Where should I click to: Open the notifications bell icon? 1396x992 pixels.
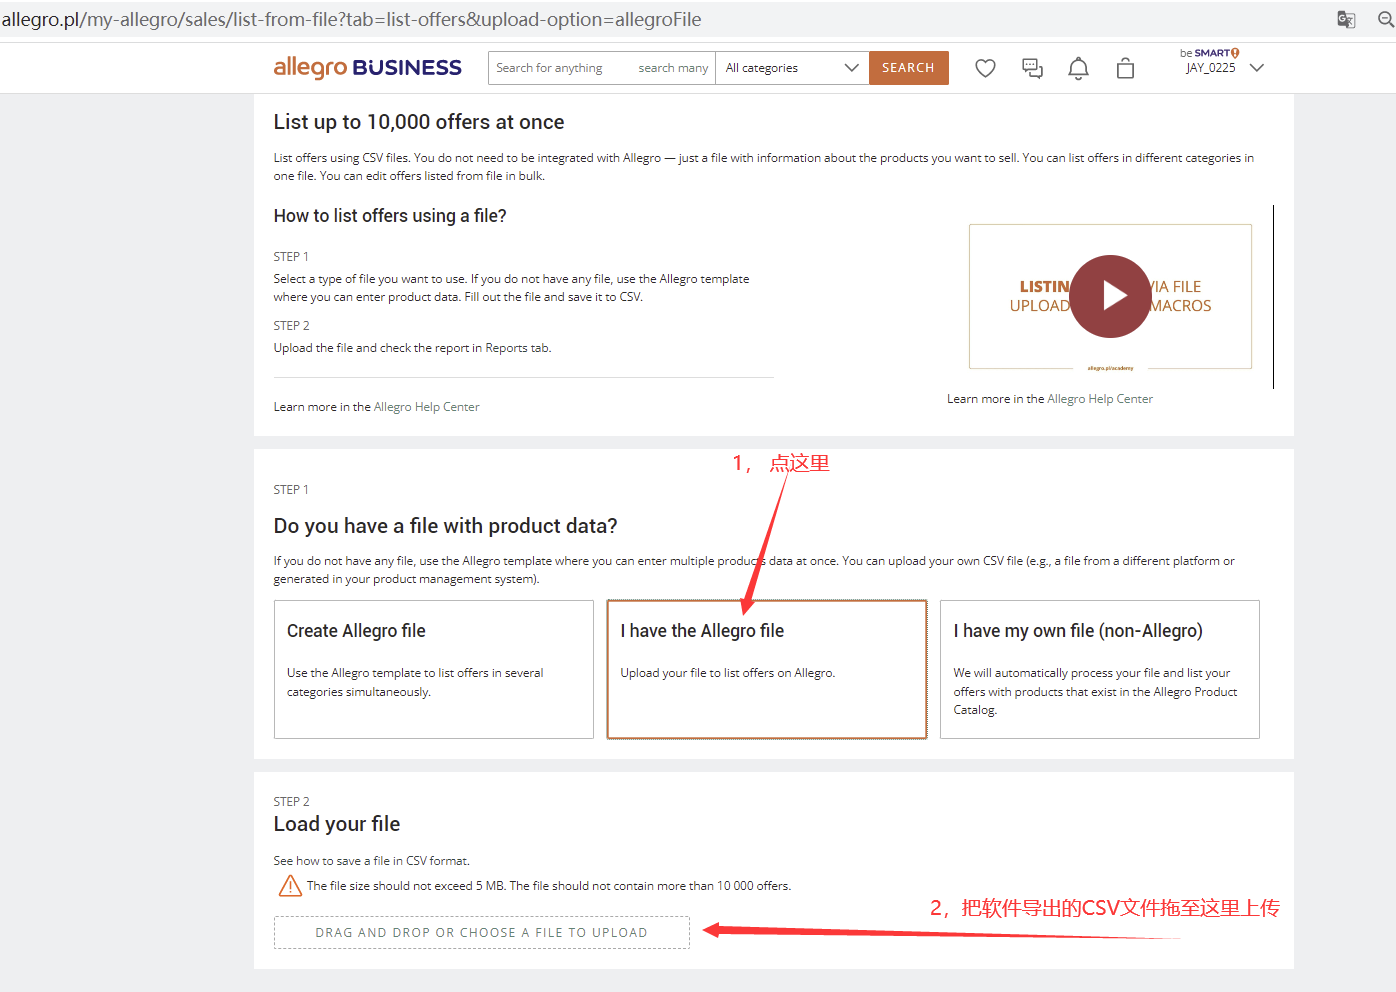(x=1078, y=68)
